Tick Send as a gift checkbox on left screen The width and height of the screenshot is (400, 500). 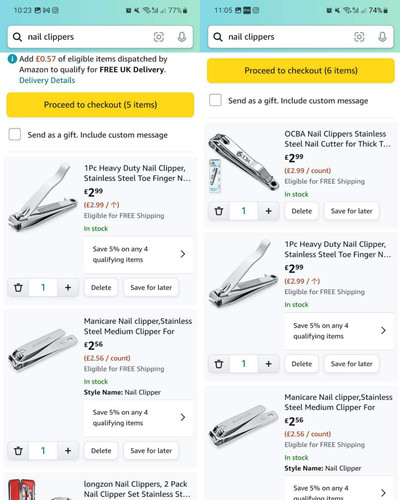[x=15, y=134]
